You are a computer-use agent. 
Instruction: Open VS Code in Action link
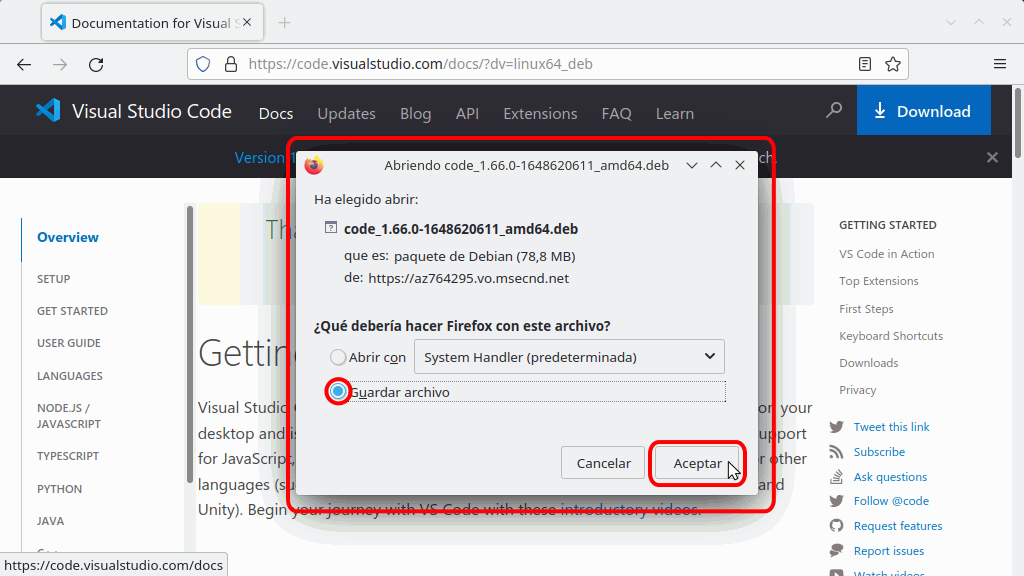tap(886, 254)
